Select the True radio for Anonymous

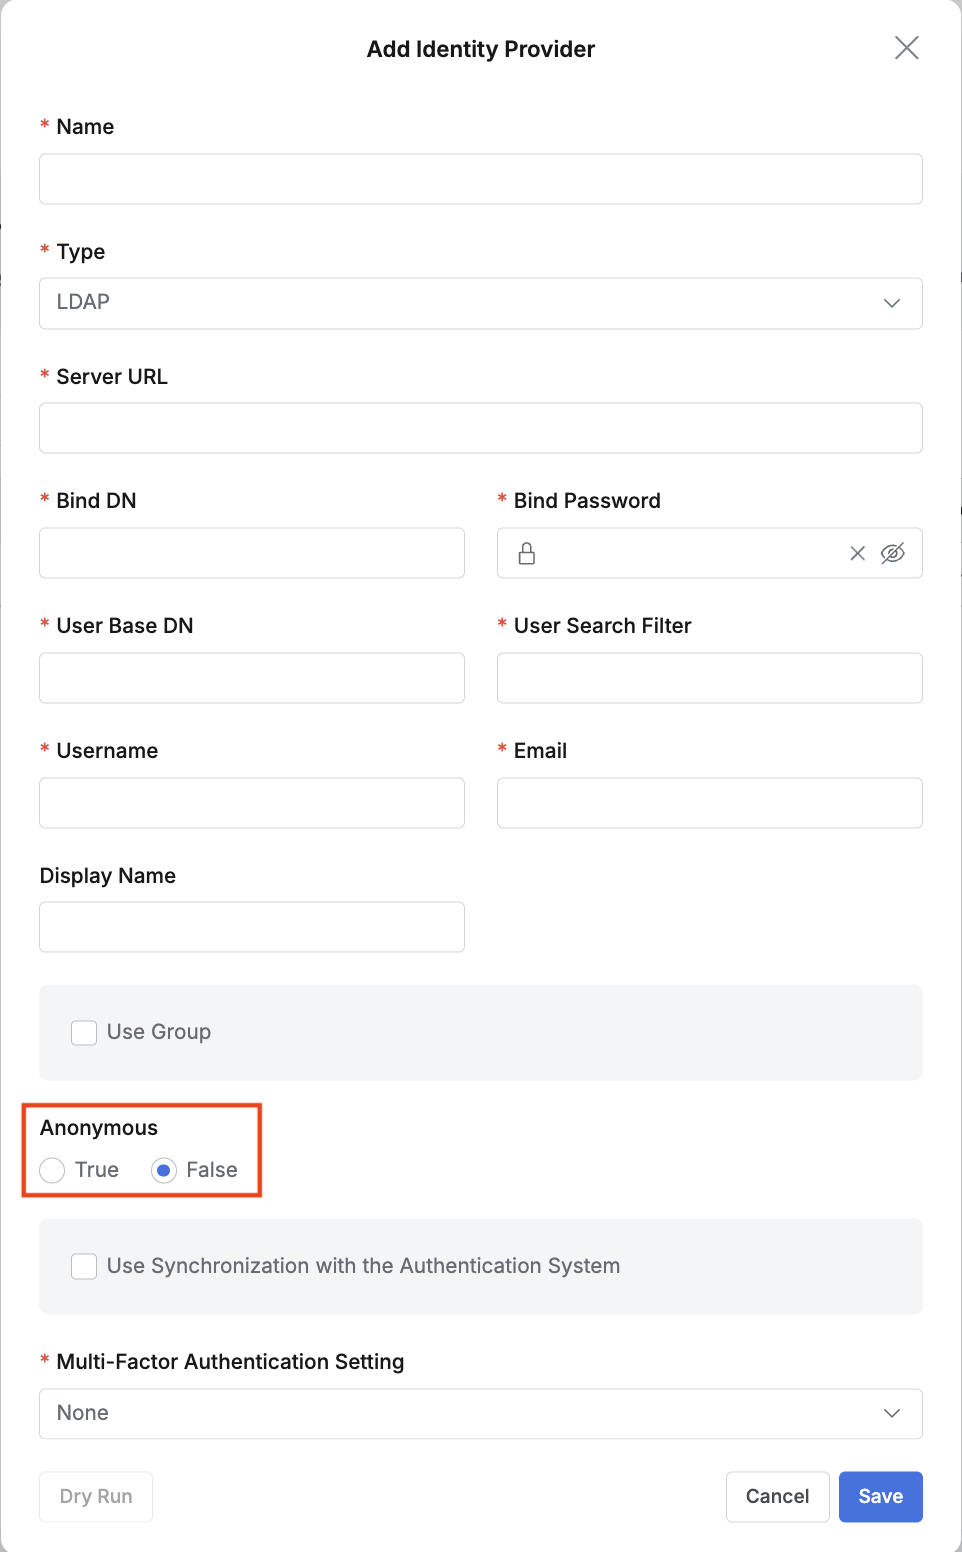coord(53,1170)
